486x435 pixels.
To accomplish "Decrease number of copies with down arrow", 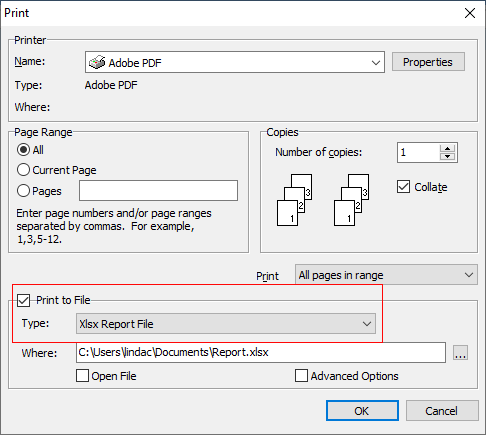I will [447, 156].
